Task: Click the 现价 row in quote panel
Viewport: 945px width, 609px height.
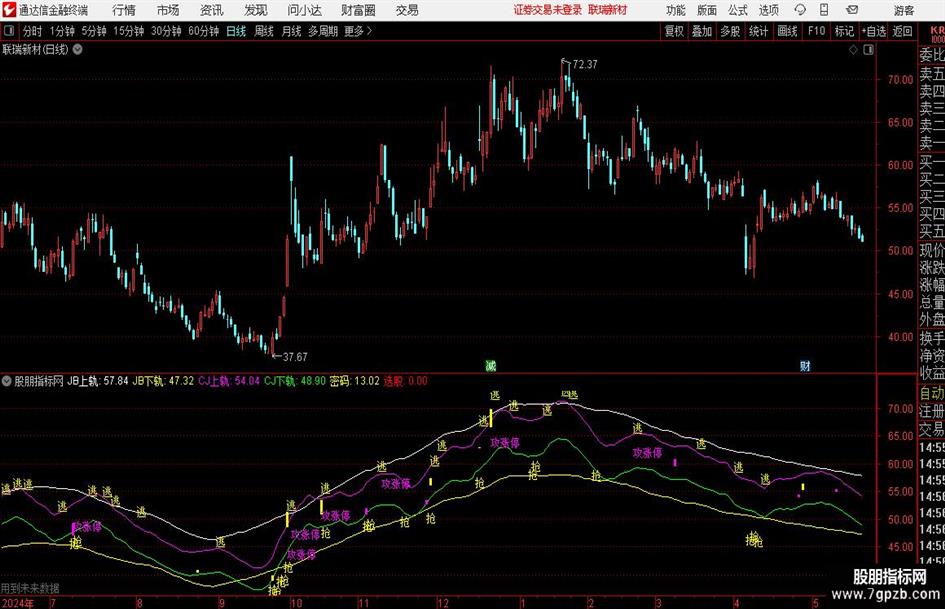Action: [x=931, y=250]
